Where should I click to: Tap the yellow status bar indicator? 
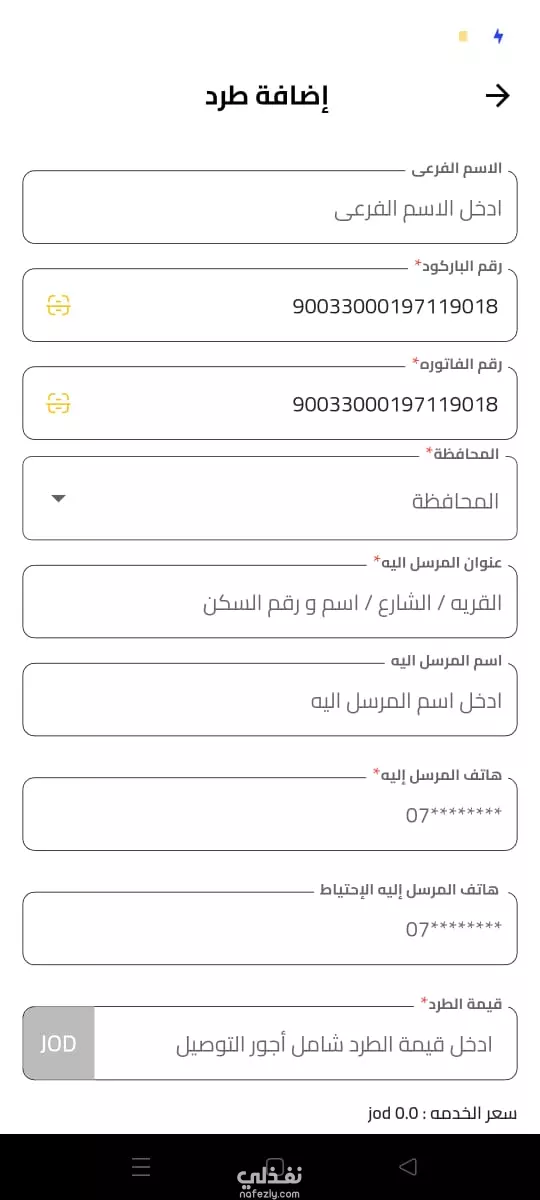coord(462,36)
